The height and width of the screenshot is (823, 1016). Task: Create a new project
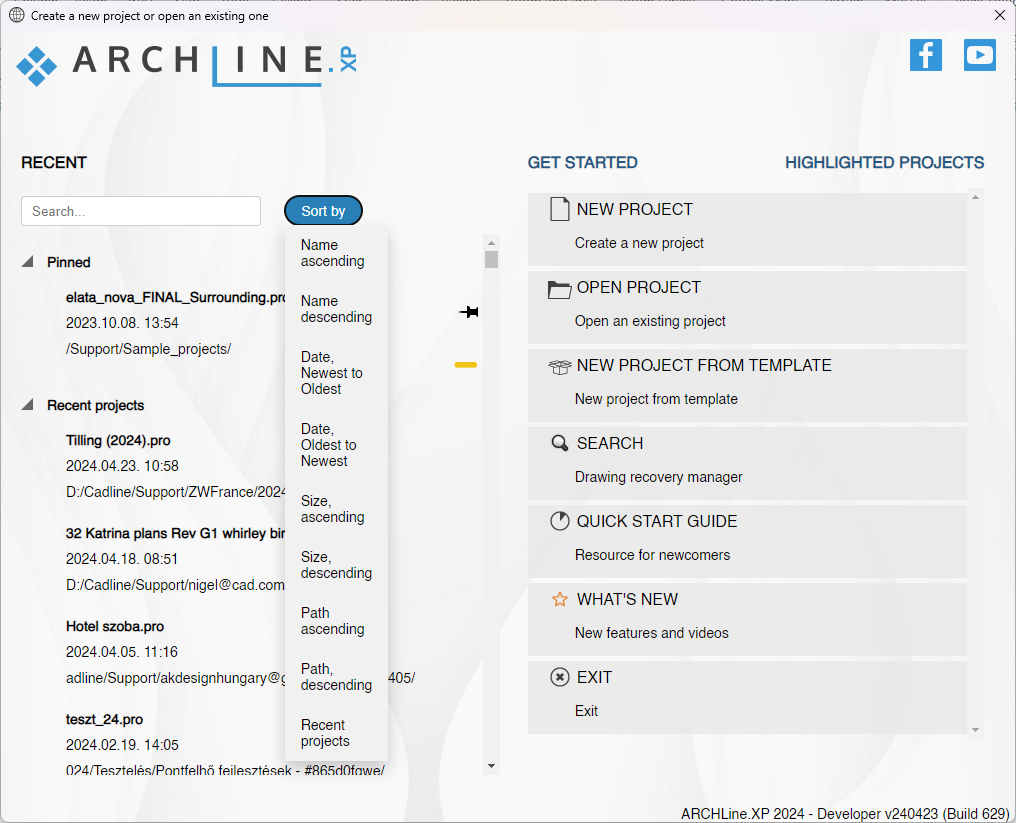click(747, 229)
